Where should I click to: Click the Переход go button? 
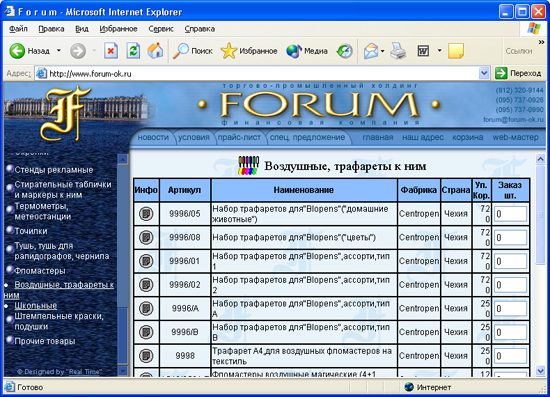click(518, 73)
